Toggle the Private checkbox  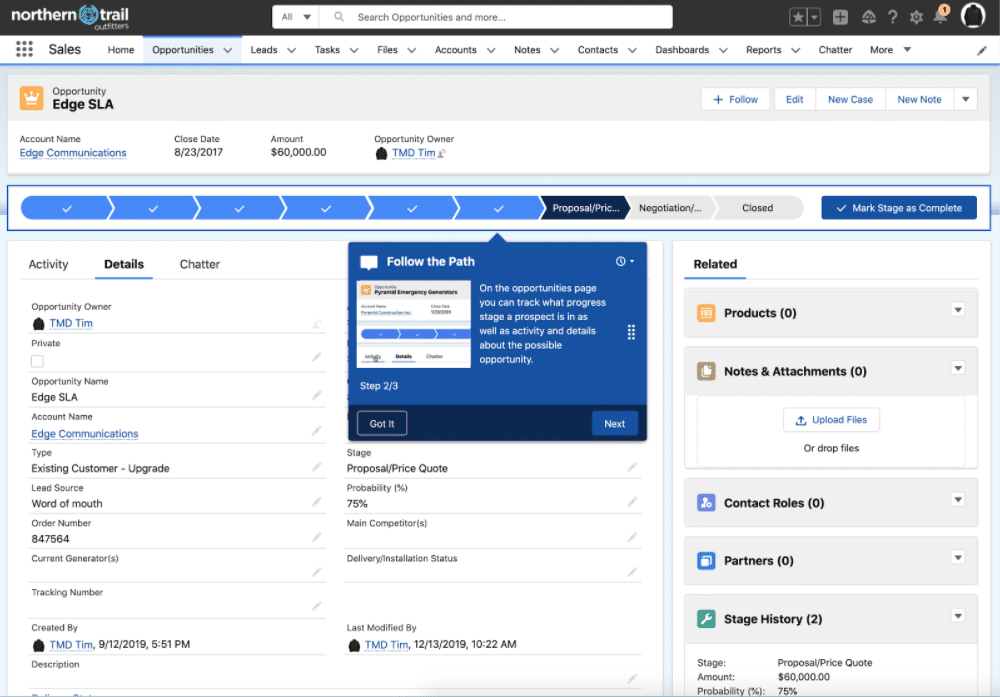tap(38, 361)
